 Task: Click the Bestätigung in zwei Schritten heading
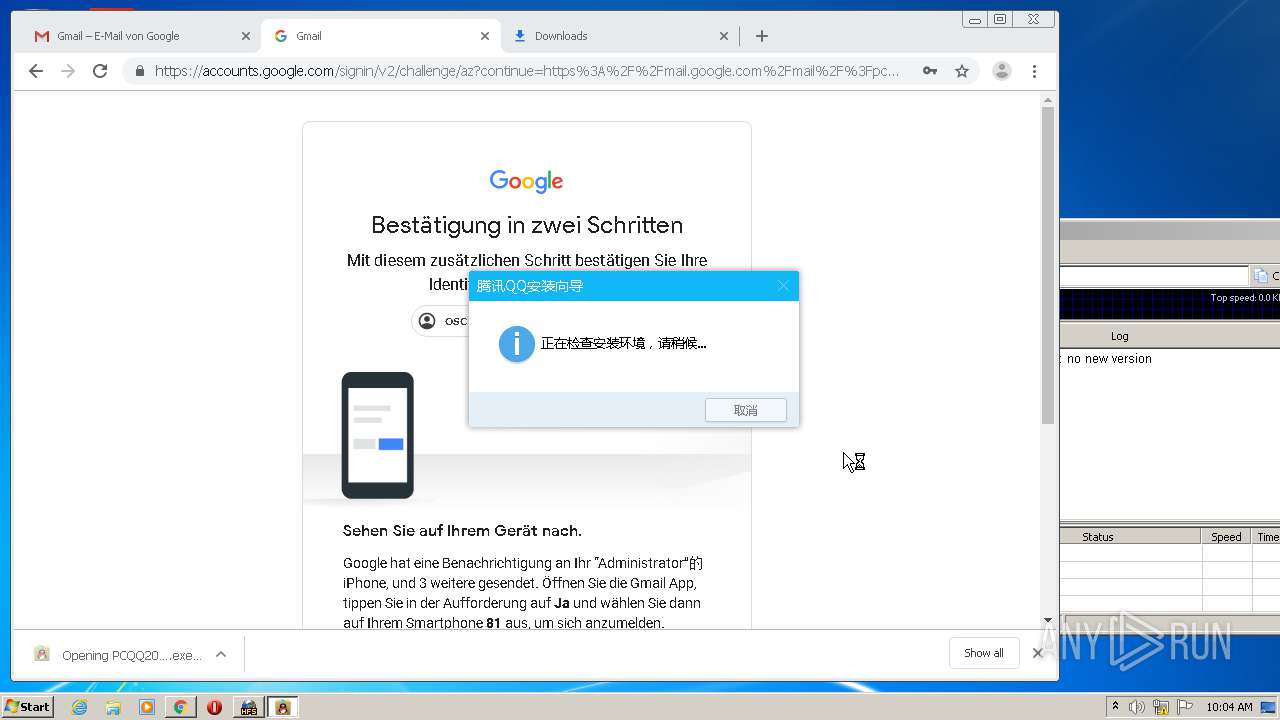pyautogui.click(x=527, y=225)
